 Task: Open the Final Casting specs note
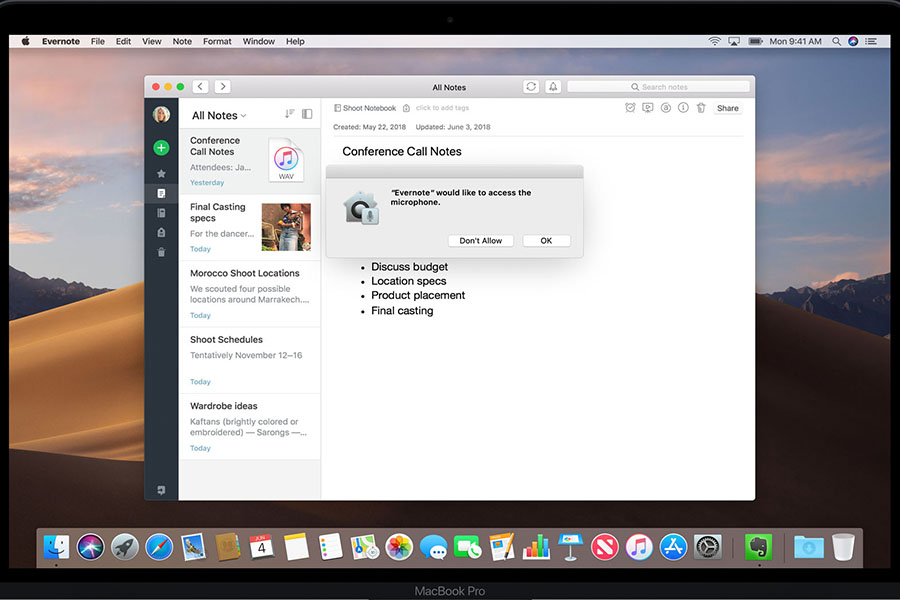click(x=250, y=228)
